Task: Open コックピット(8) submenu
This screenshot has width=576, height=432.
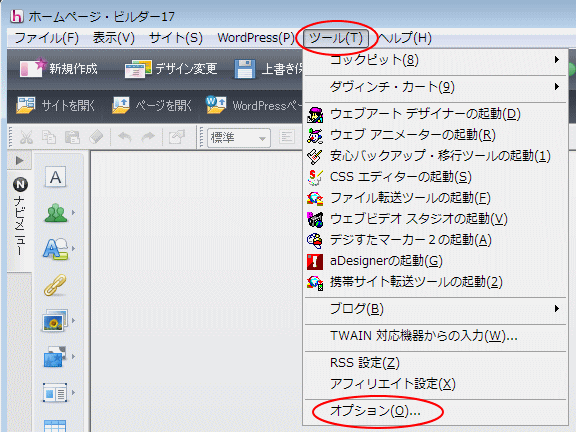Action: coord(435,60)
